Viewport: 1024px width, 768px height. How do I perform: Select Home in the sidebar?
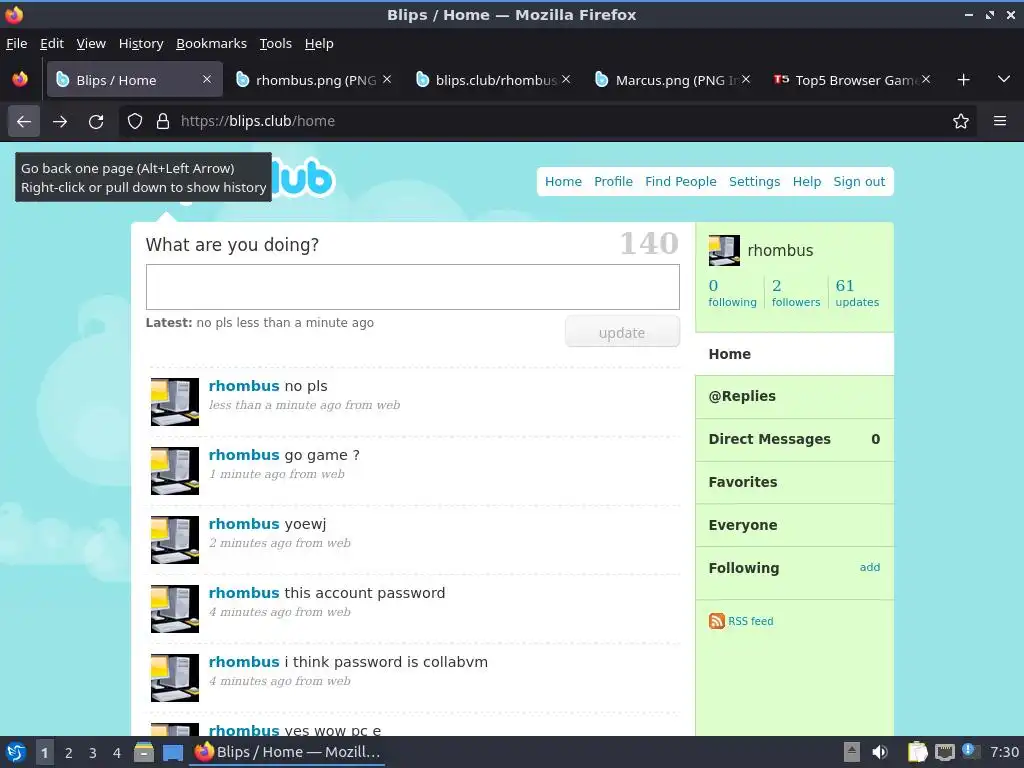pos(794,354)
